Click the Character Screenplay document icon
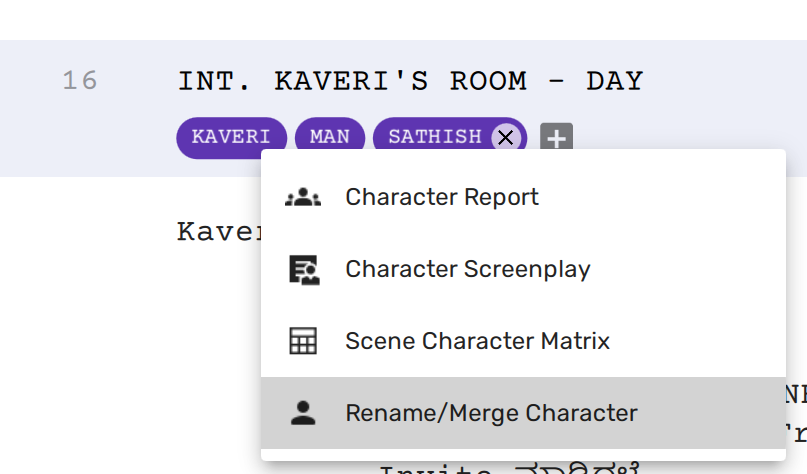The image size is (807, 474). pyautogui.click(x=302, y=269)
